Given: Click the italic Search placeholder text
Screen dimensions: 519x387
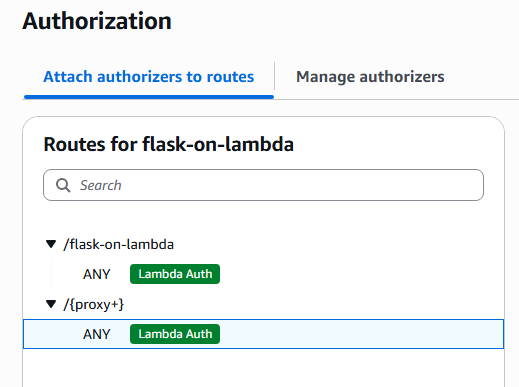Looking at the screenshot, I should tap(101, 185).
